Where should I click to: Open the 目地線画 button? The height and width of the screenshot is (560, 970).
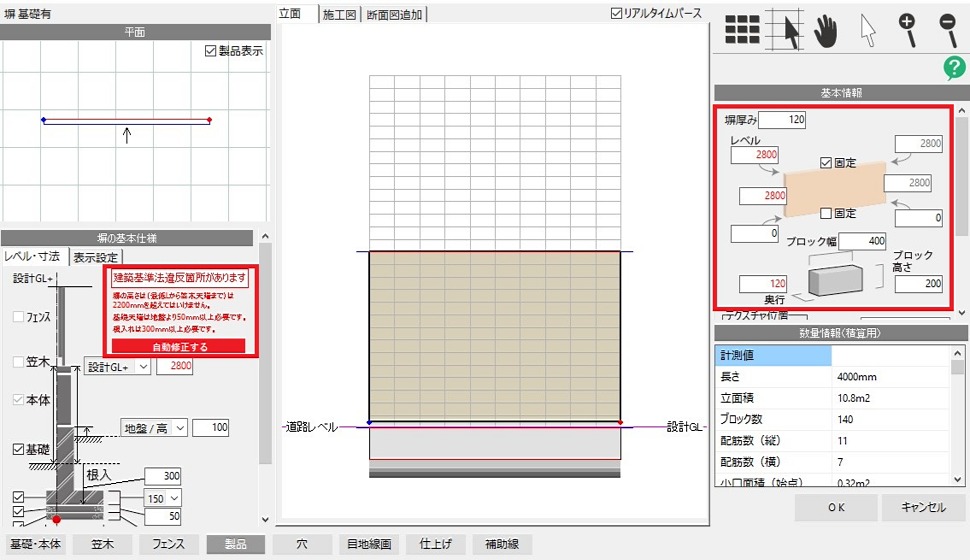369,544
